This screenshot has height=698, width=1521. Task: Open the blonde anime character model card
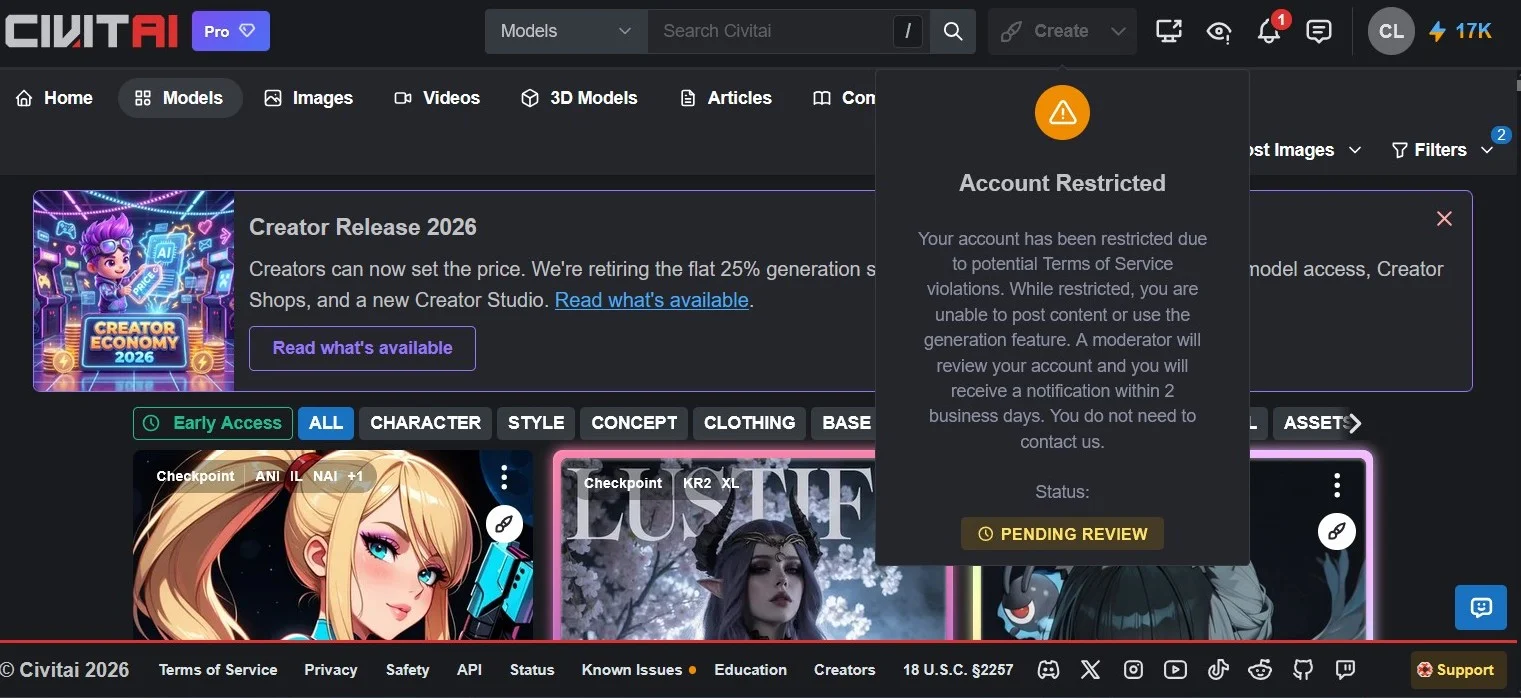[x=333, y=545]
